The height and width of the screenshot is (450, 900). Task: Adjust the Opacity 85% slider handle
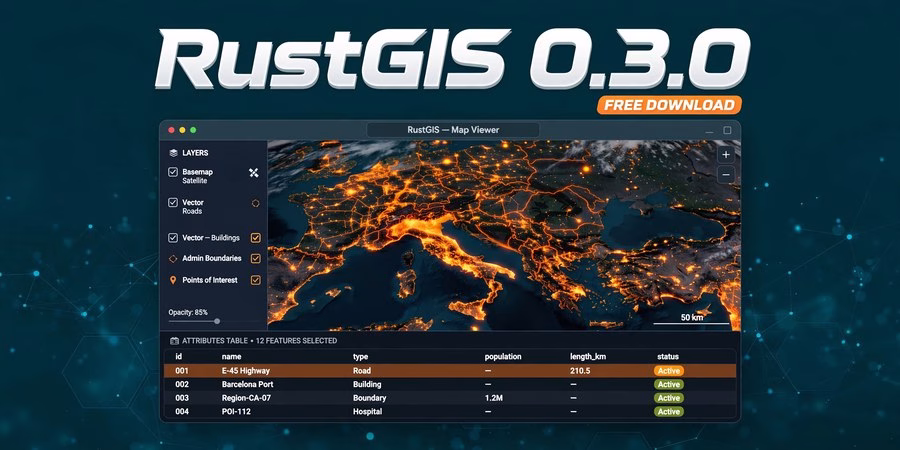217,321
